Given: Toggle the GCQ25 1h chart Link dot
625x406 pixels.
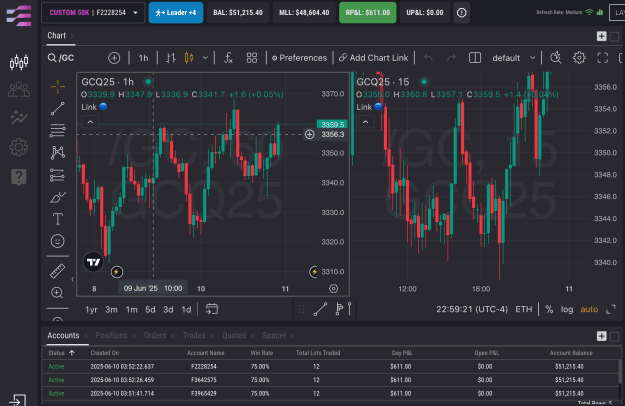Looking at the screenshot, I should [103, 107].
